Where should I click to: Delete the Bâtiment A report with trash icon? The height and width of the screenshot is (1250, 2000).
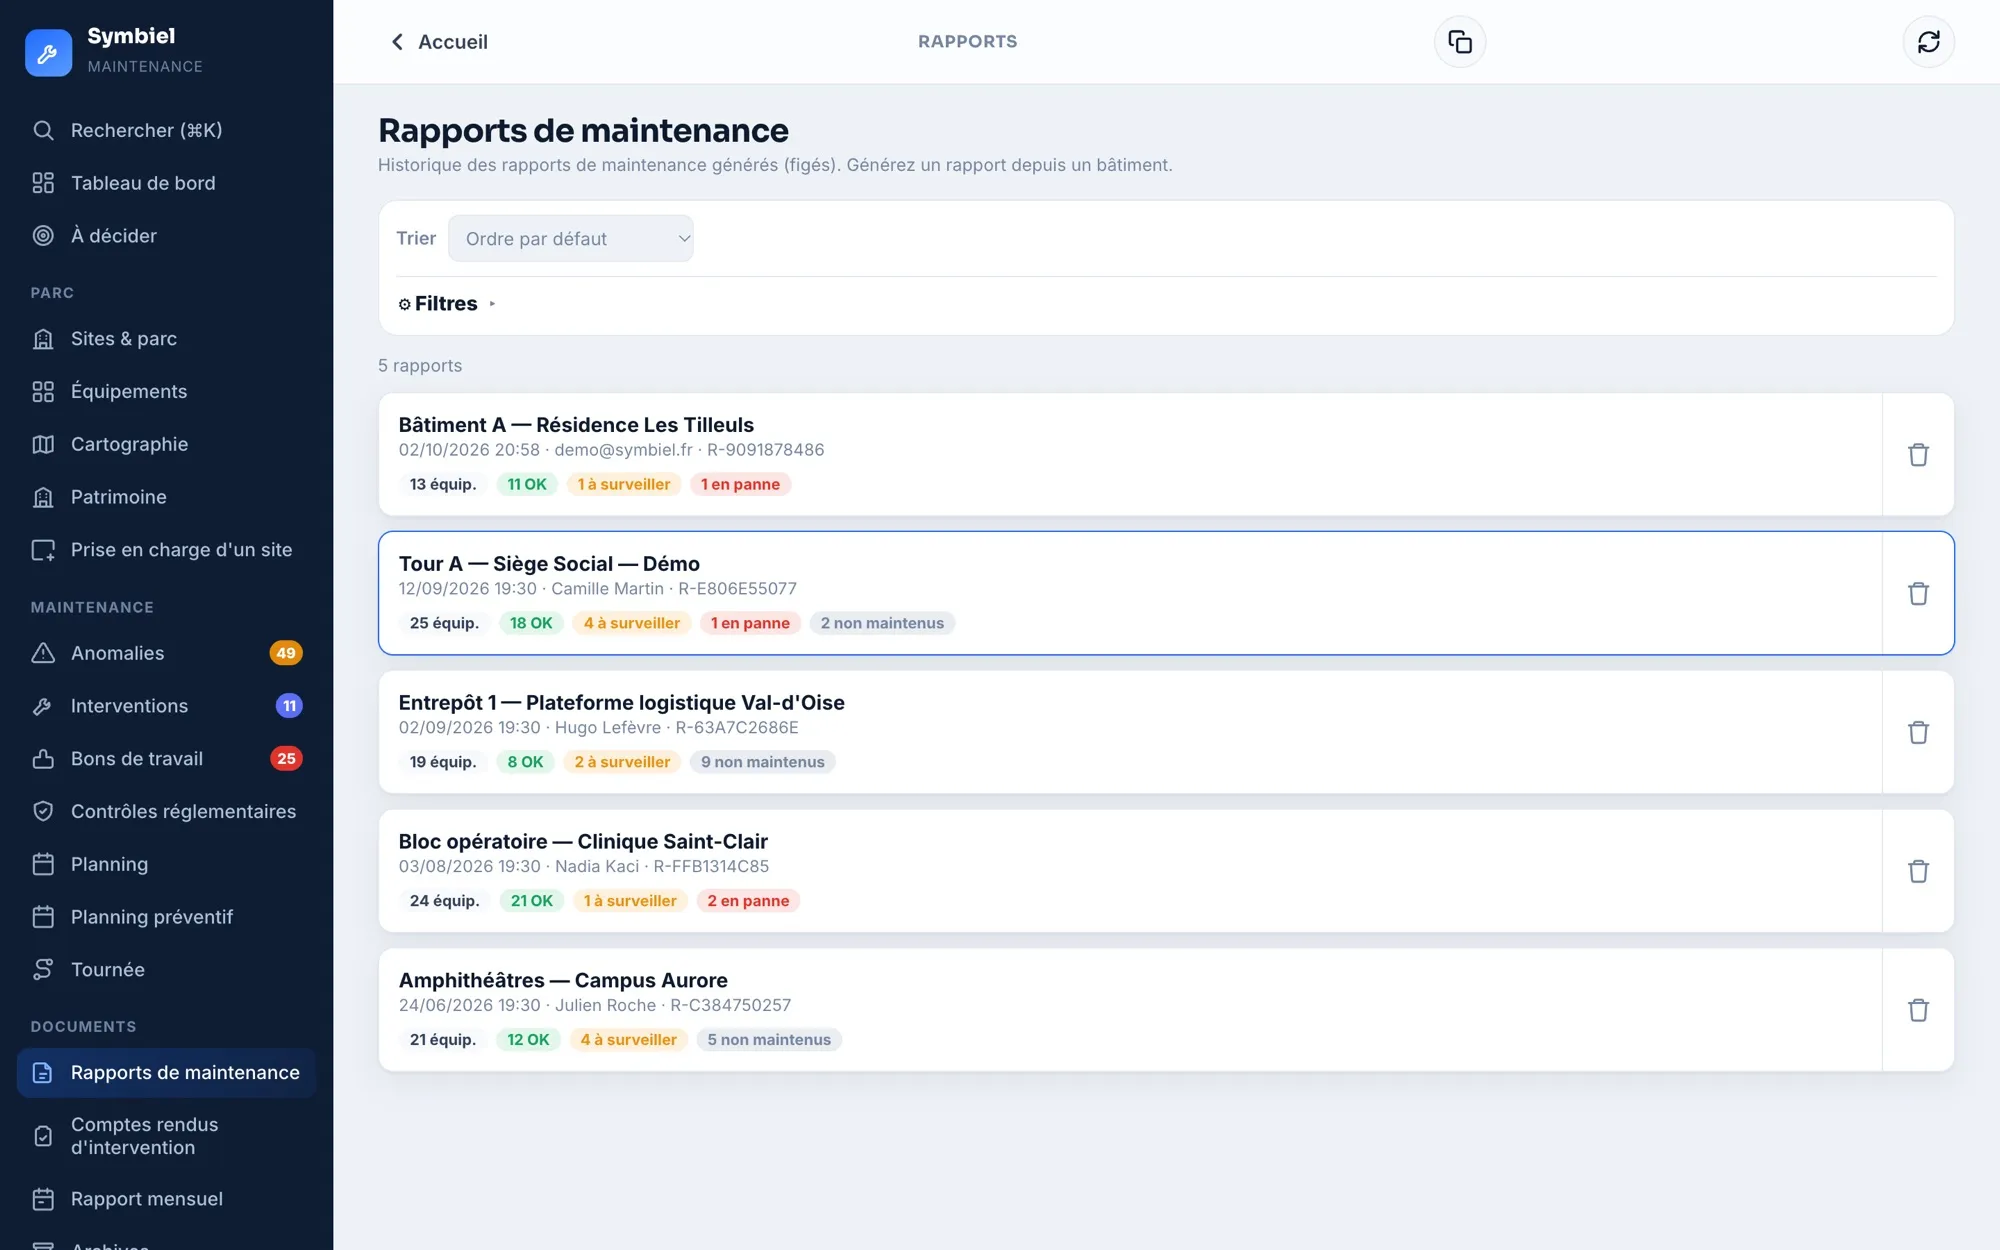click(x=1918, y=455)
